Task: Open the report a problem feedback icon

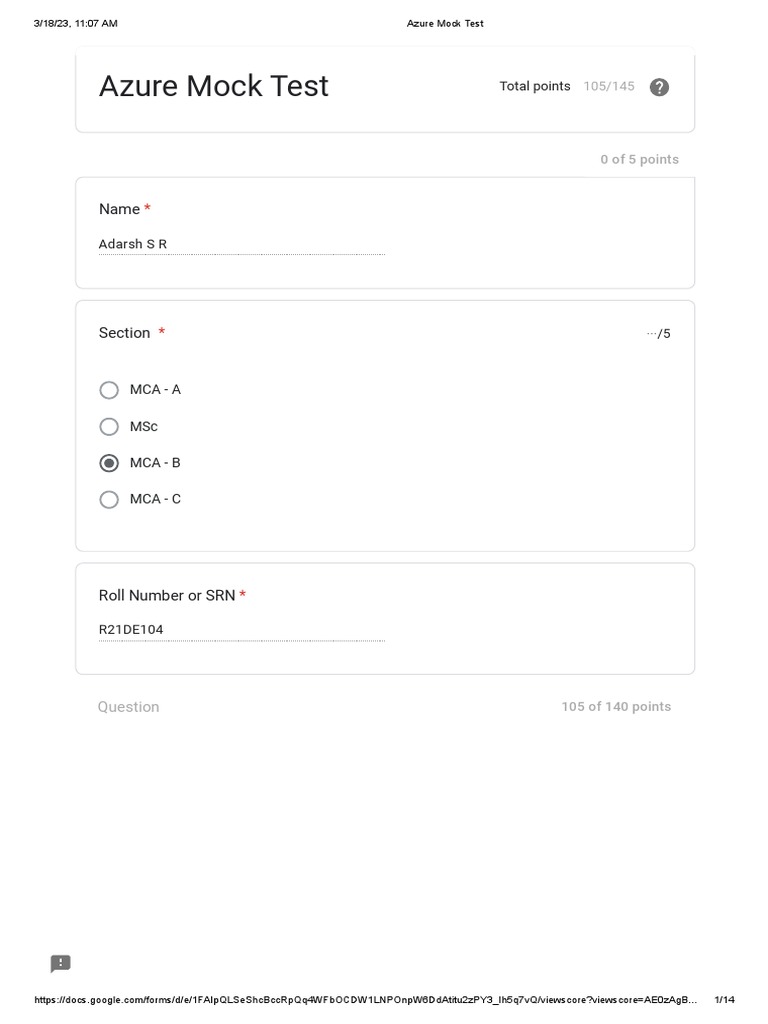Action: [x=61, y=964]
